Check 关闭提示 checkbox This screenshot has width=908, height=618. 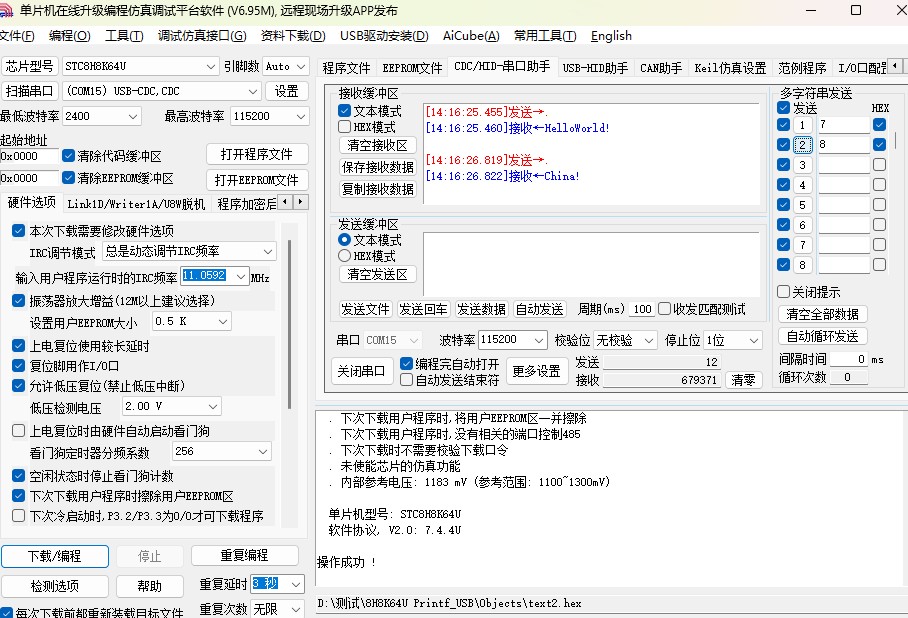pos(783,291)
